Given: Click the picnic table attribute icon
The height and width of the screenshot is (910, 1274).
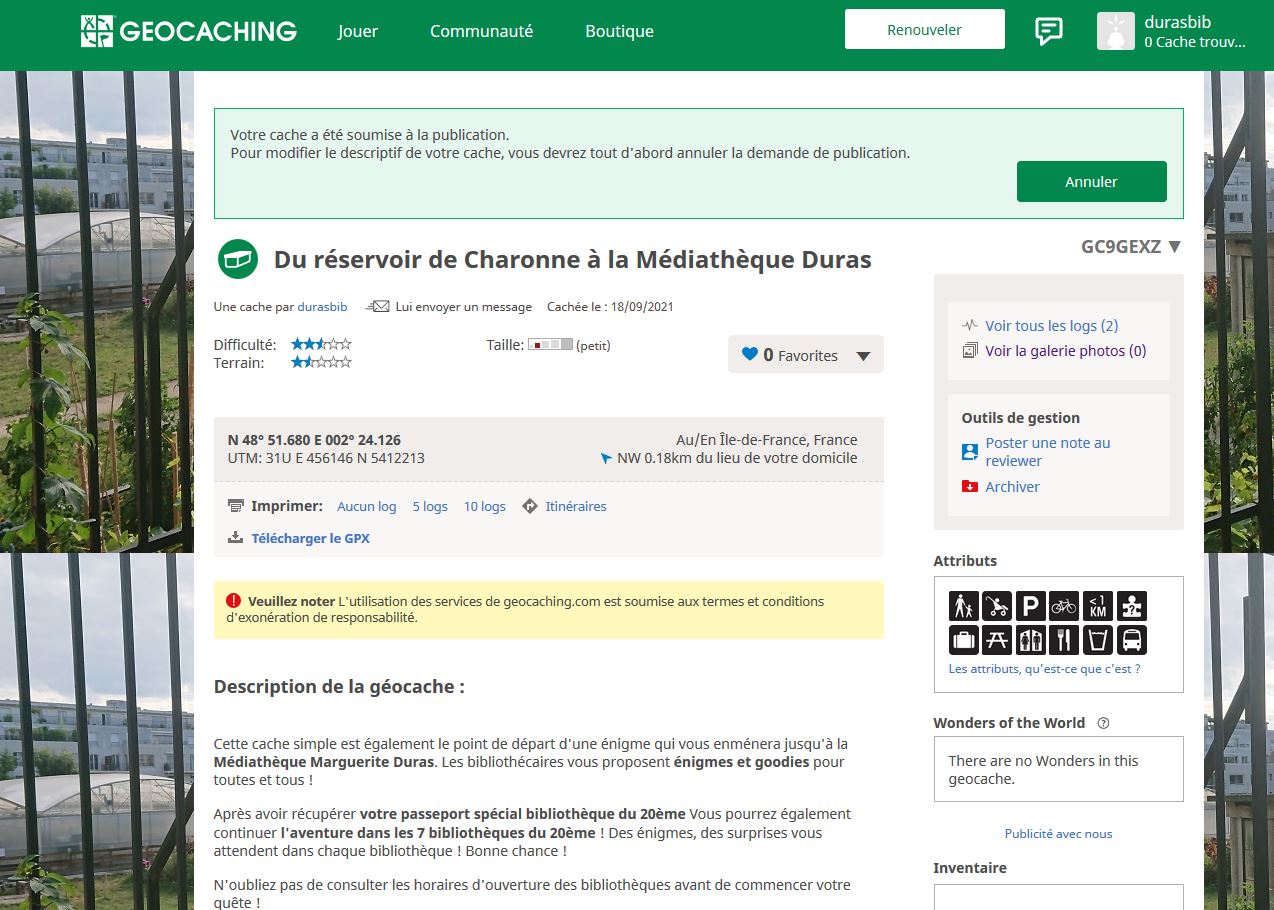Looking at the screenshot, I should 996,640.
